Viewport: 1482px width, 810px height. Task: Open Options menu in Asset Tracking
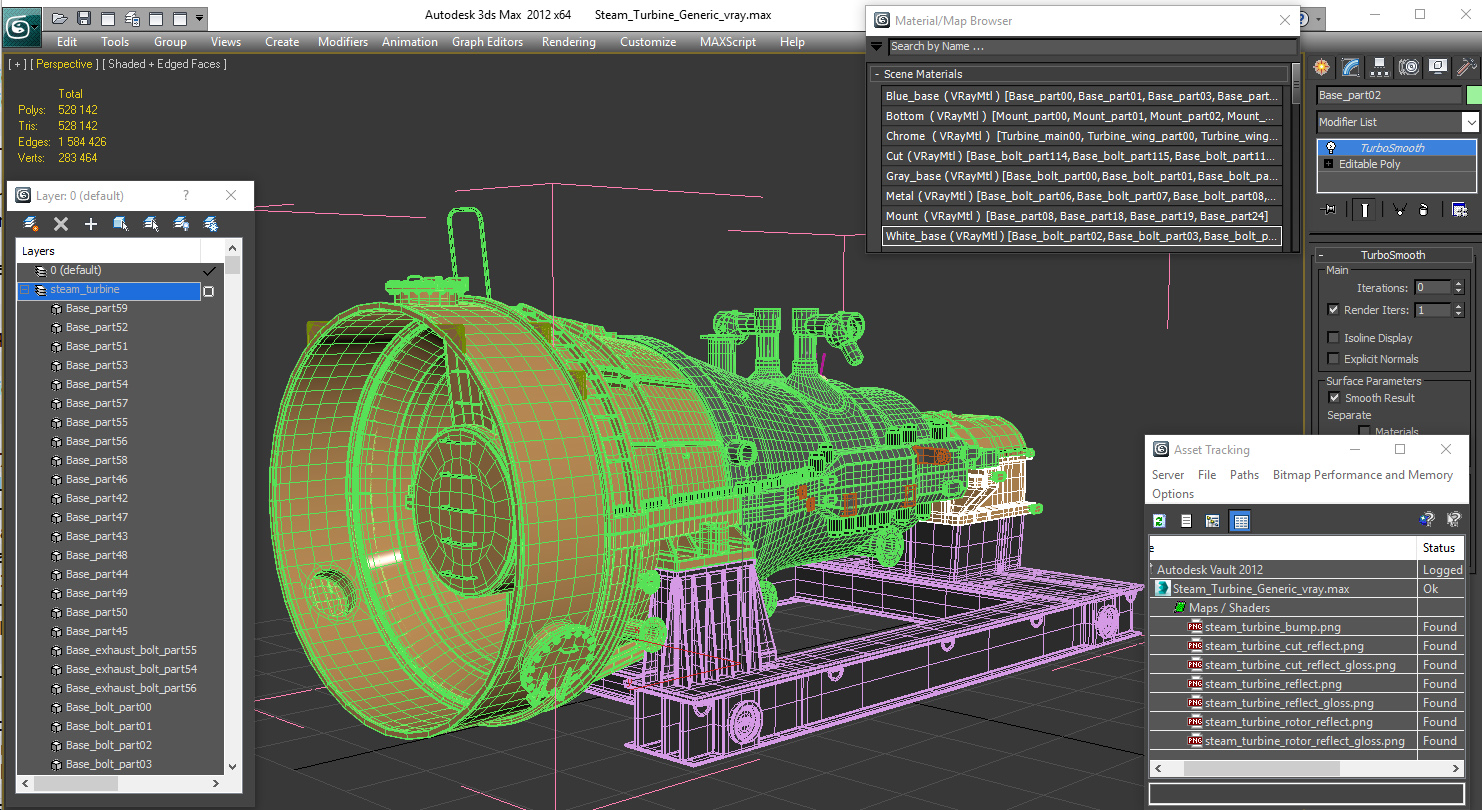(1173, 494)
